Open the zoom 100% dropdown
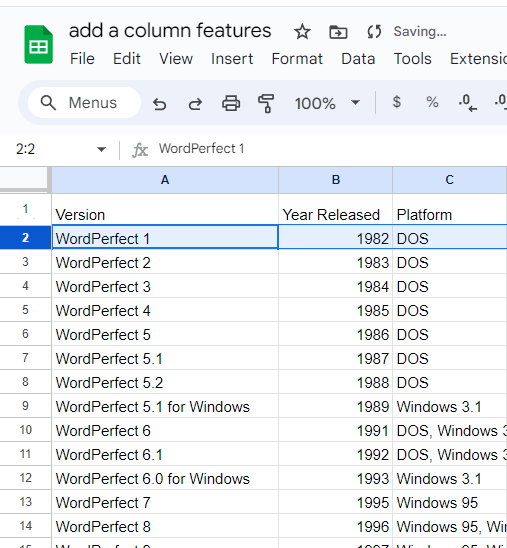 pyautogui.click(x=327, y=103)
